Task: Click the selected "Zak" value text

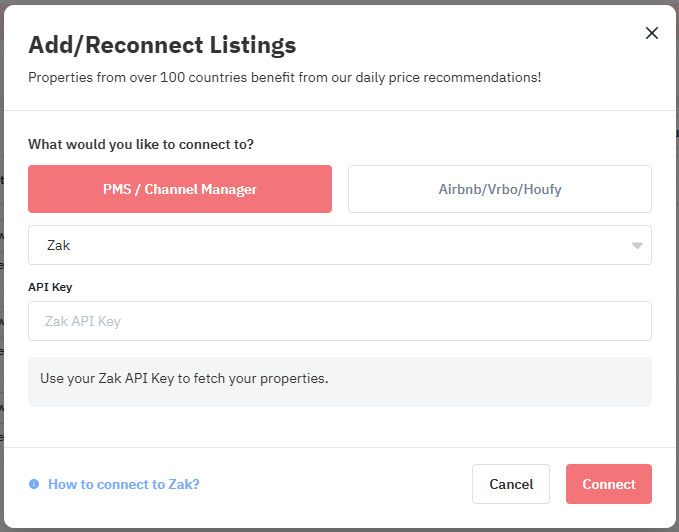Action: pos(58,245)
